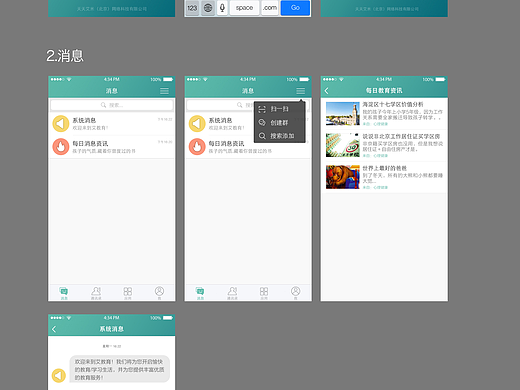Go back from the 每日教育资讯 screen
The image size is (520, 390).
tap(327, 91)
